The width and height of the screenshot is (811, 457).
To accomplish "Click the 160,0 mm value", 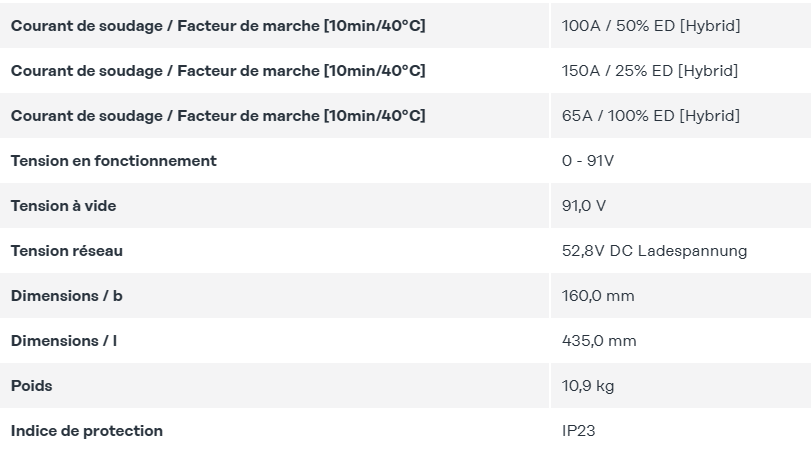I will (x=598, y=296).
